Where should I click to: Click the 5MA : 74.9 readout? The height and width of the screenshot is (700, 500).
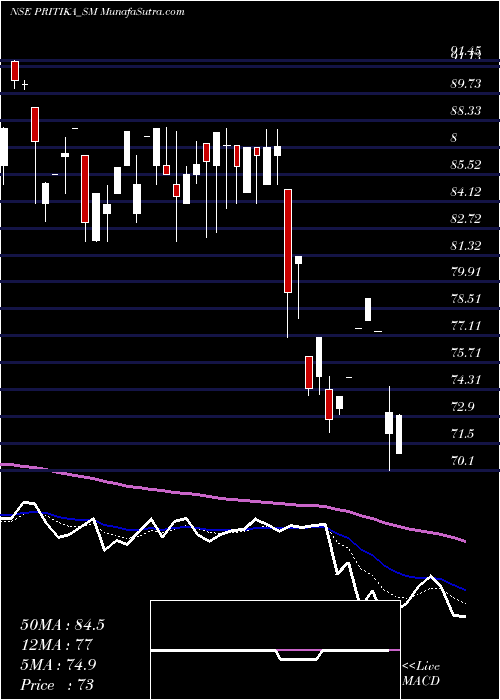click(x=59, y=665)
